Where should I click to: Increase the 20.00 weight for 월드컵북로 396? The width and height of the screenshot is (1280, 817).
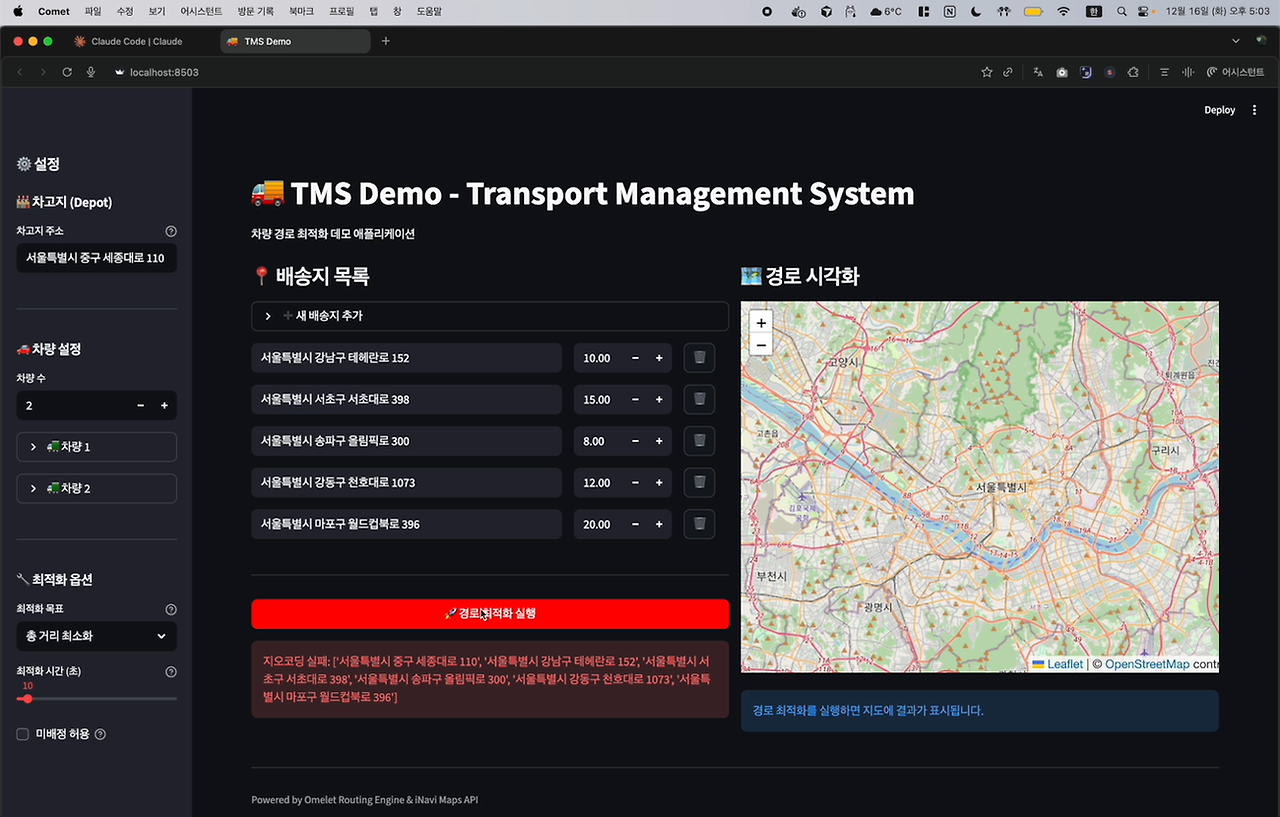click(x=659, y=524)
